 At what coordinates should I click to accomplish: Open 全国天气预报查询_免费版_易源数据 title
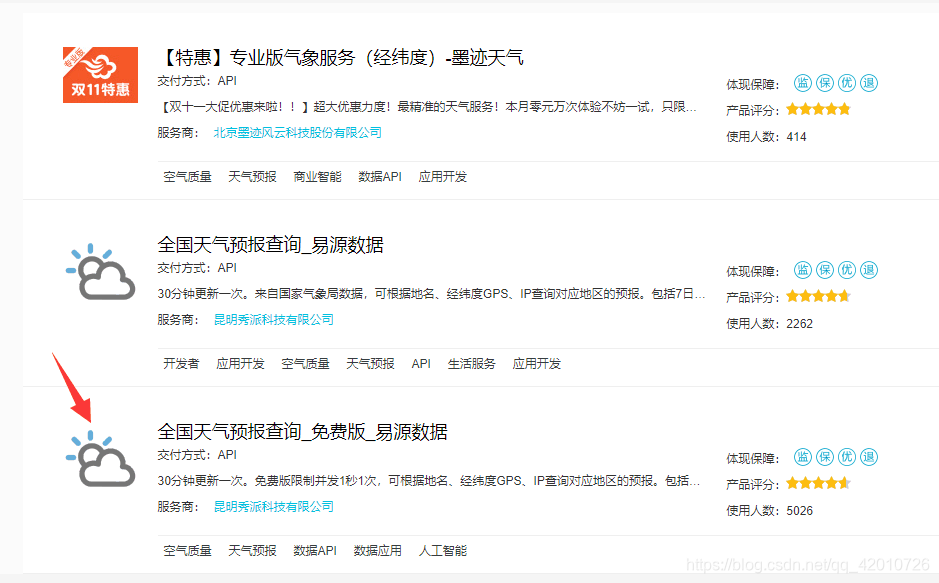tap(302, 432)
